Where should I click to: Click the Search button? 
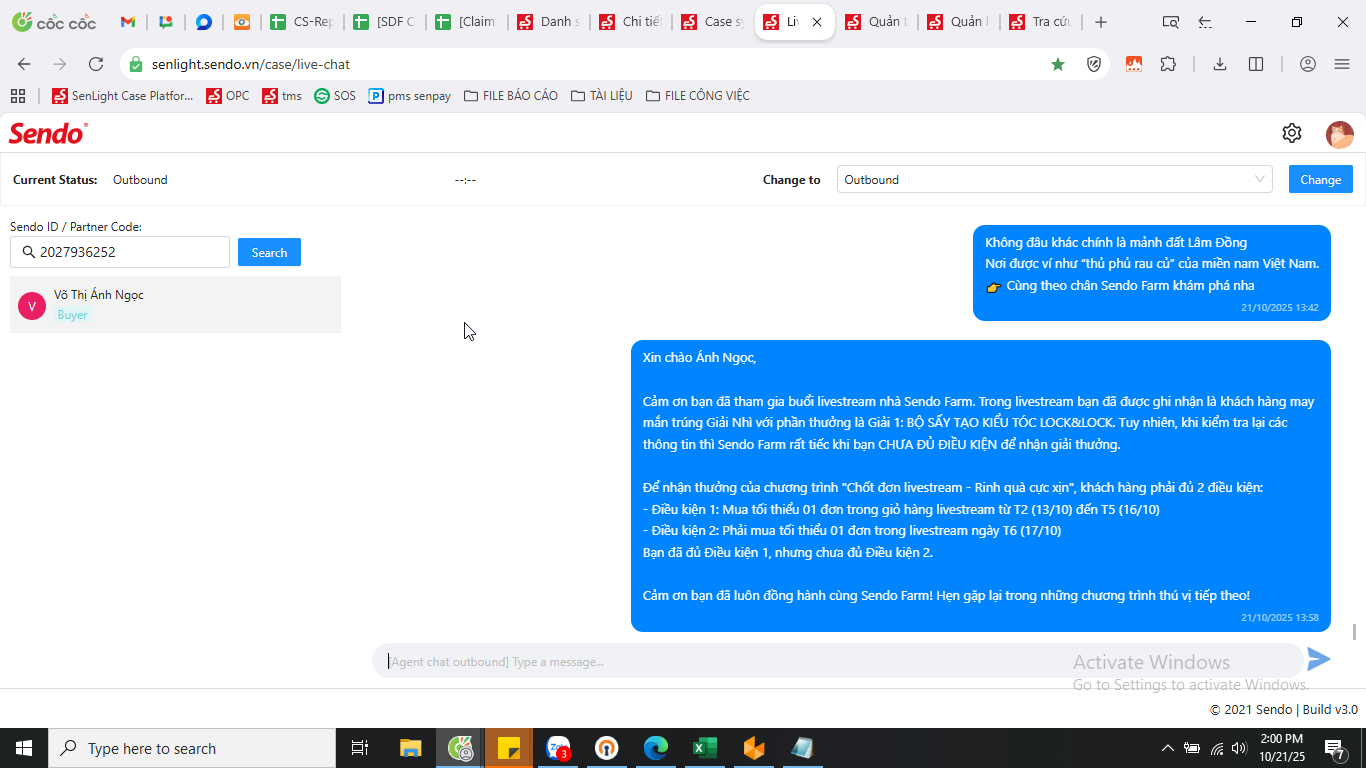point(269,253)
